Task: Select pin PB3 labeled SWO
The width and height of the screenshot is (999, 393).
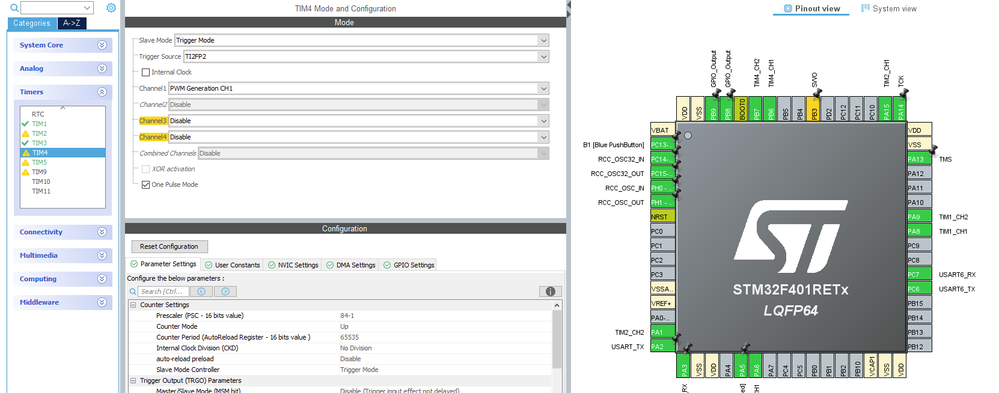Action: click(814, 110)
